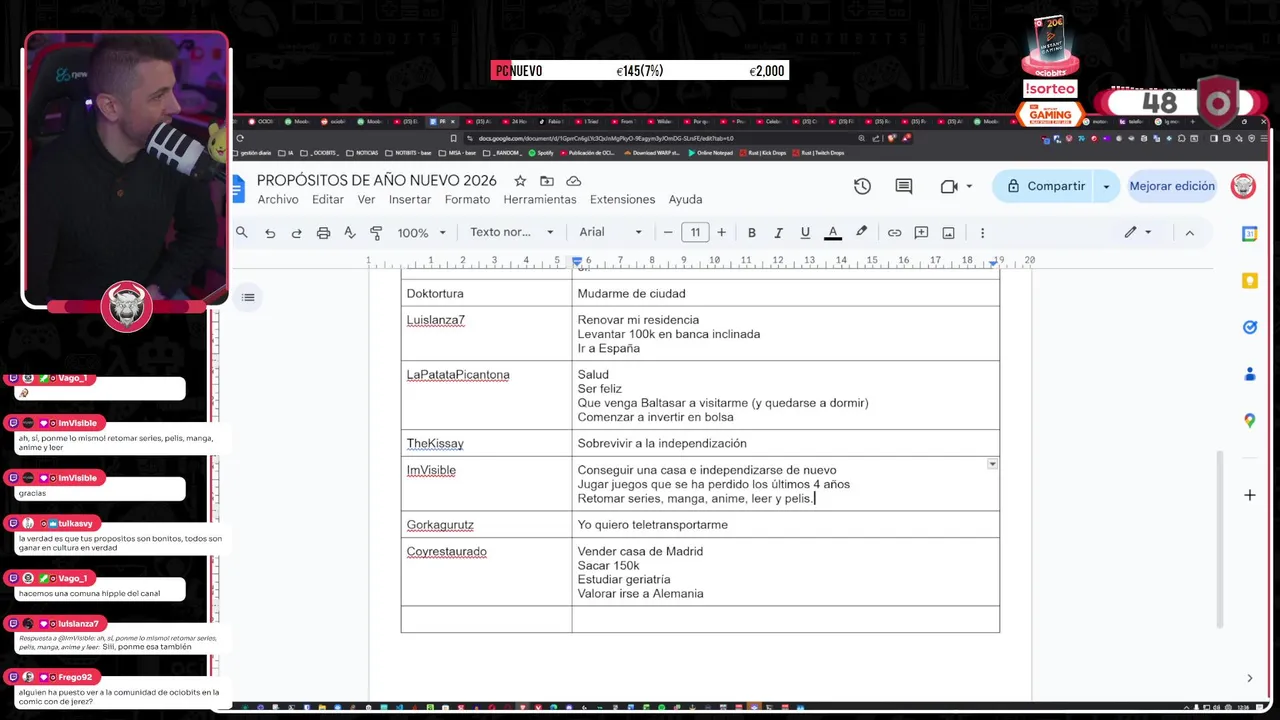
Task: Open the Maps side panel icon
Action: [x=1249, y=421]
